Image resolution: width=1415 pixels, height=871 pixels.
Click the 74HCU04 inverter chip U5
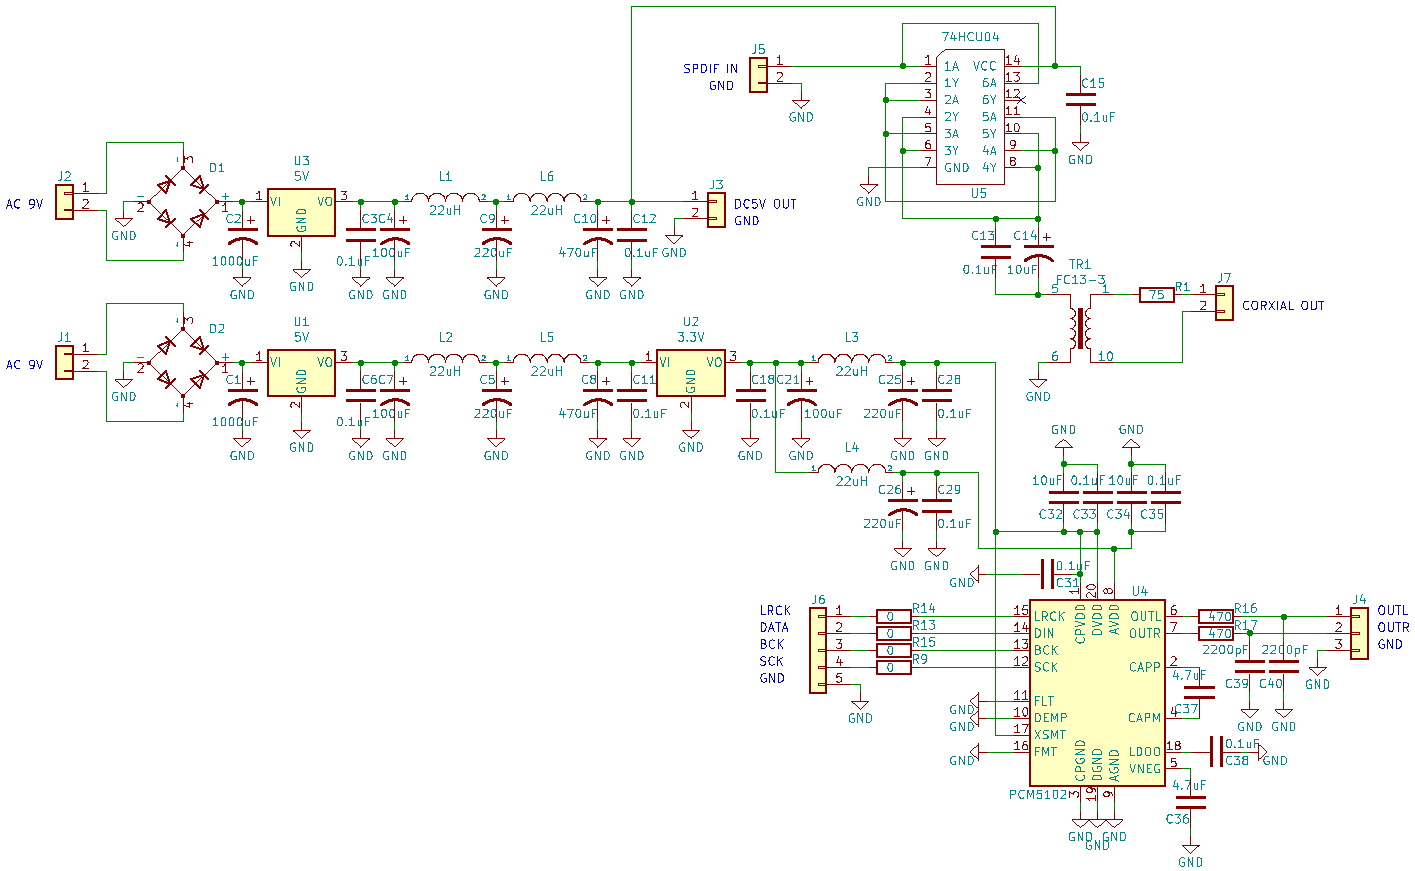[x=969, y=118]
